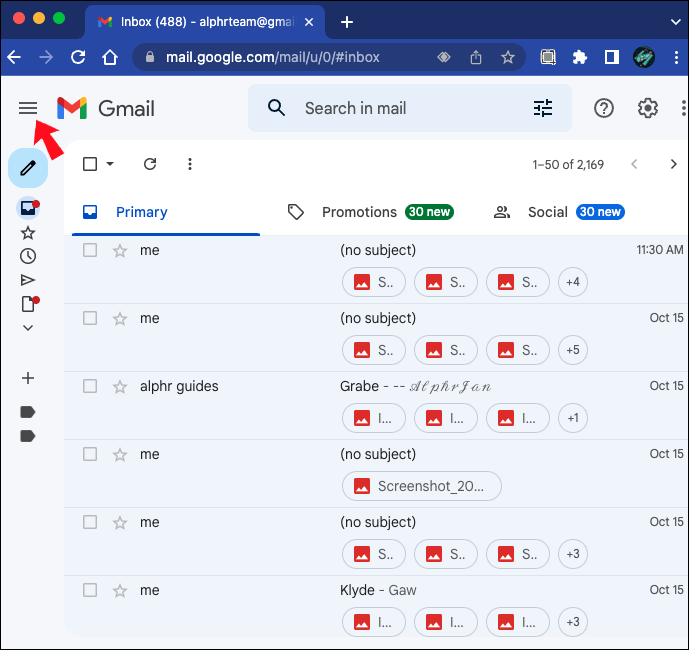Show search options filter icon

[543, 108]
